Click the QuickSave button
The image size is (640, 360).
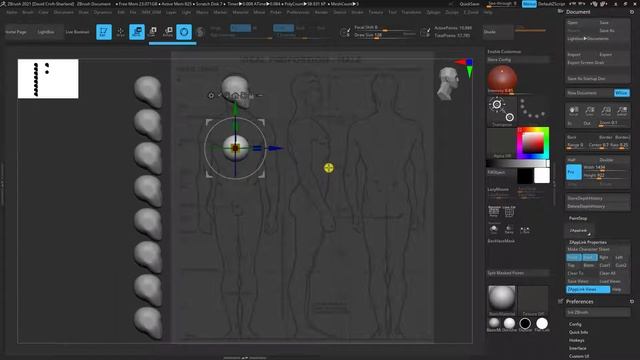click(x=469, y=4)
